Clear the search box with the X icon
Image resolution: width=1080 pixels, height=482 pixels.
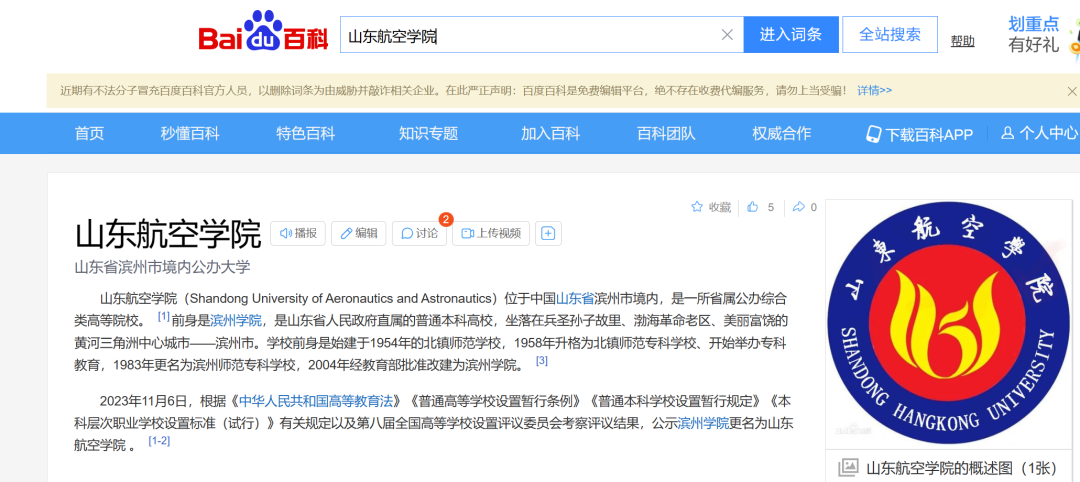(x=727, y=34)
